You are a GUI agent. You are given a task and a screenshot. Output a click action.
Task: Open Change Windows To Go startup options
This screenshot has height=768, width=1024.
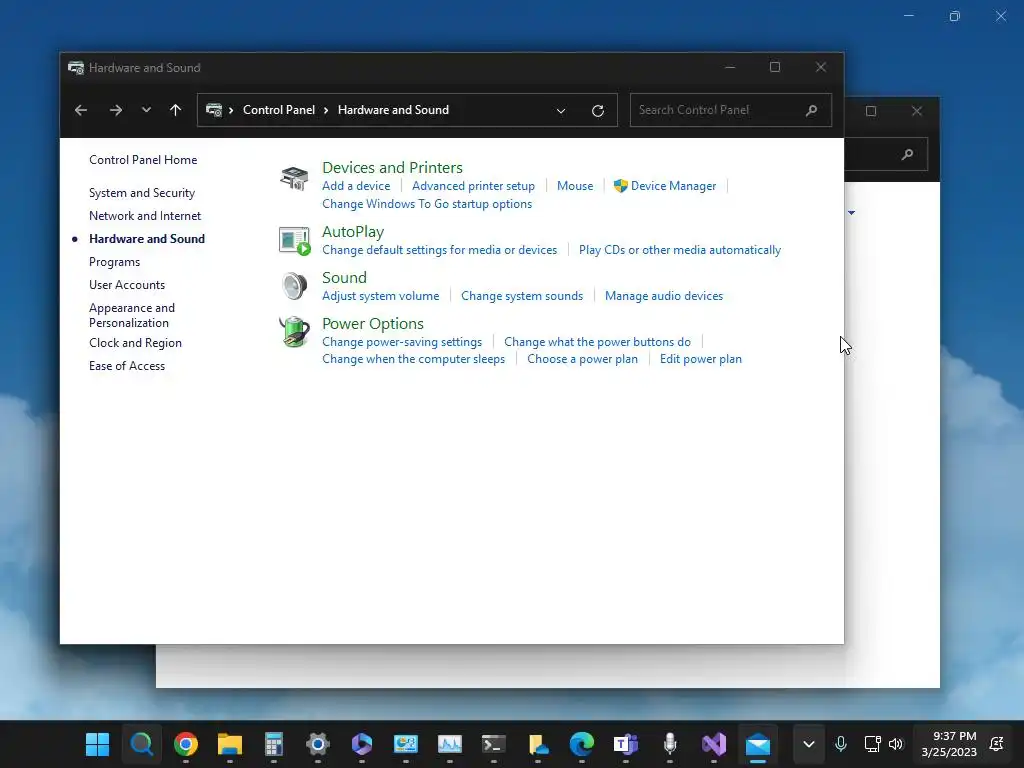tap(427, 204)
